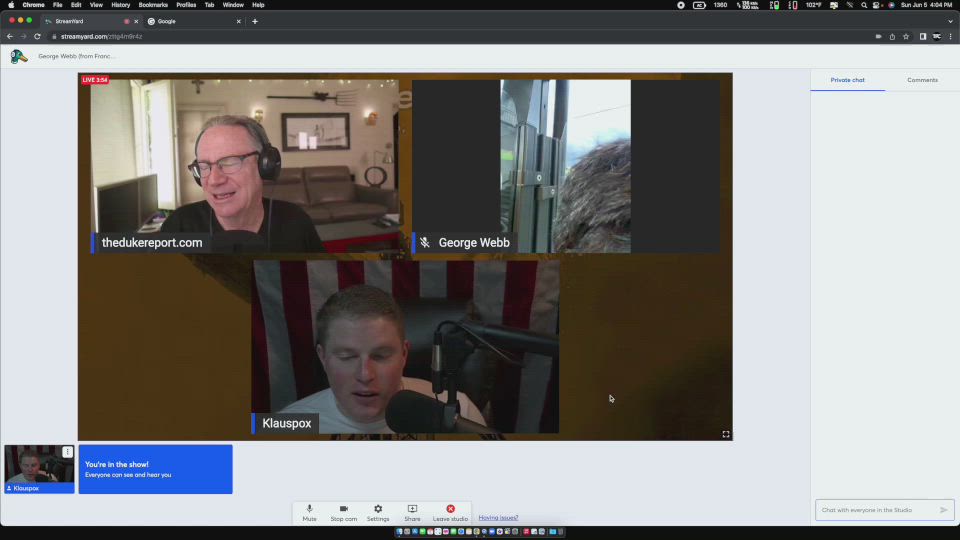Click the studio chat input field
The width and height of the screenshot is (960, 540).
coord(875,510)
